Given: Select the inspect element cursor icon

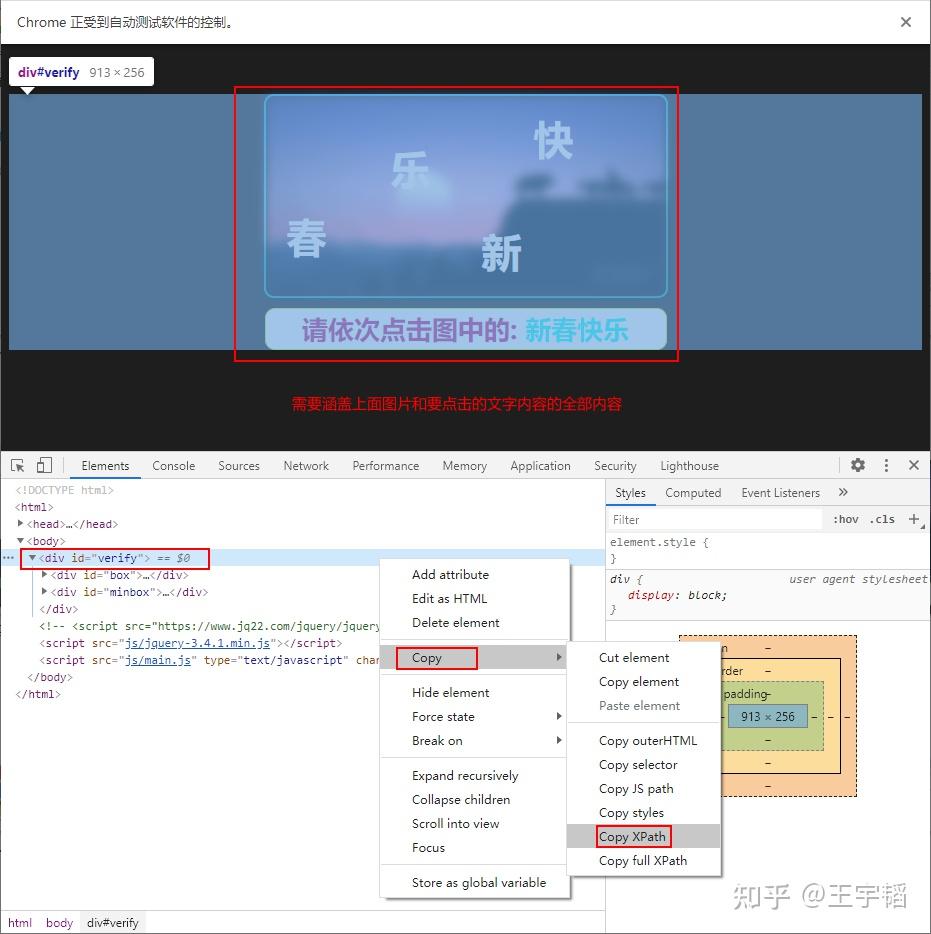Looking at the screenshot, I should click(16, 465).
